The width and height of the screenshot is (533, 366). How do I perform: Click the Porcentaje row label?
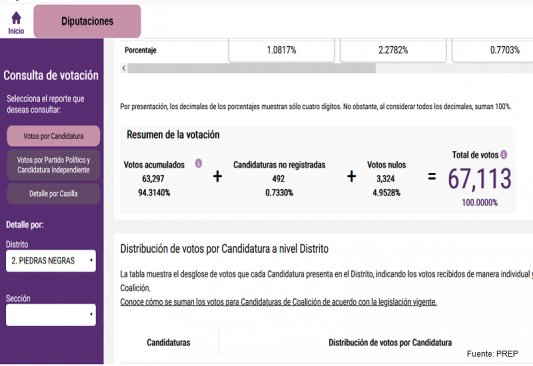pos(140,50)
